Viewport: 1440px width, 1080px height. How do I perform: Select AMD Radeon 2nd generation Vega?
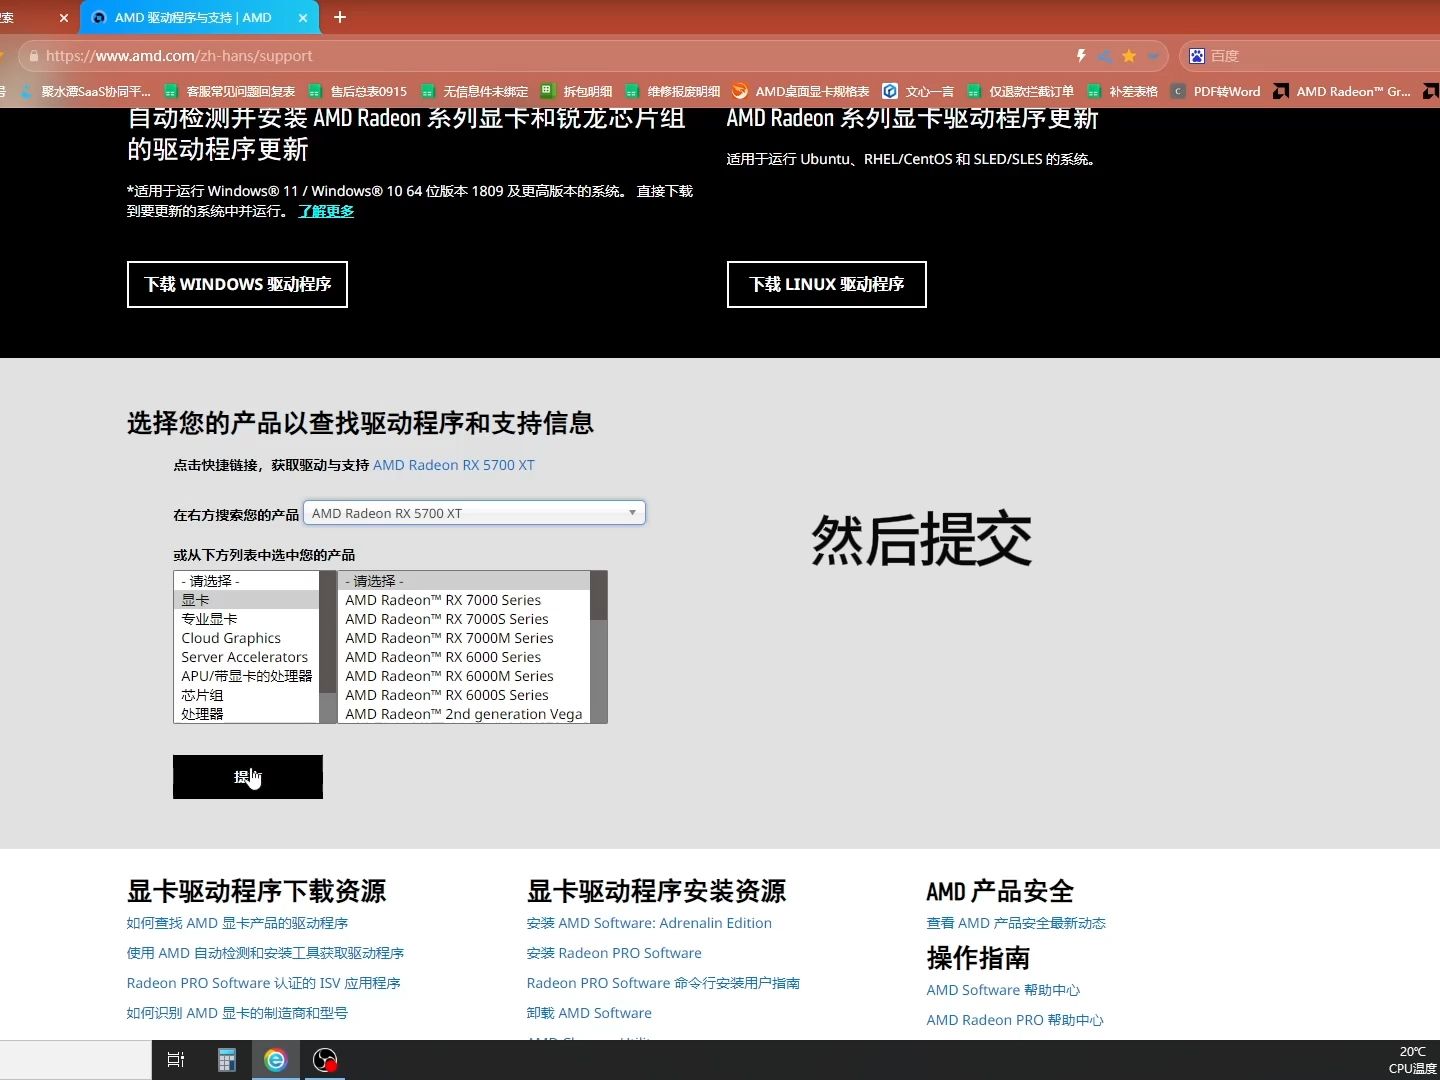tap(464, 714)
